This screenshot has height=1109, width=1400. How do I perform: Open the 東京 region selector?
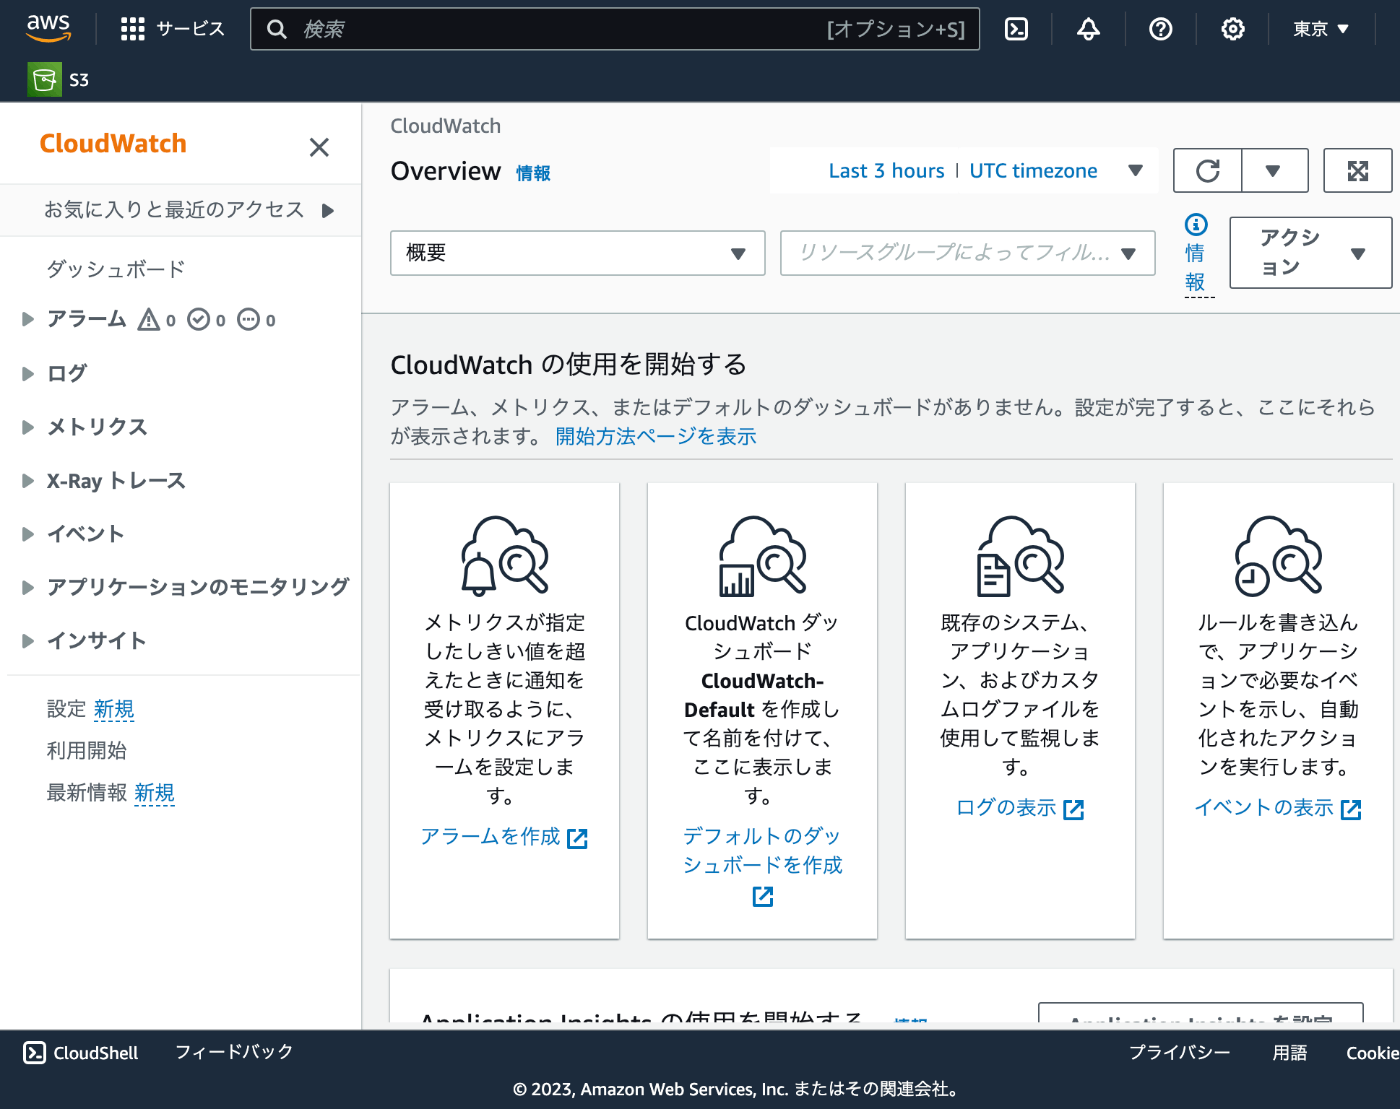tap(1321, 29)
